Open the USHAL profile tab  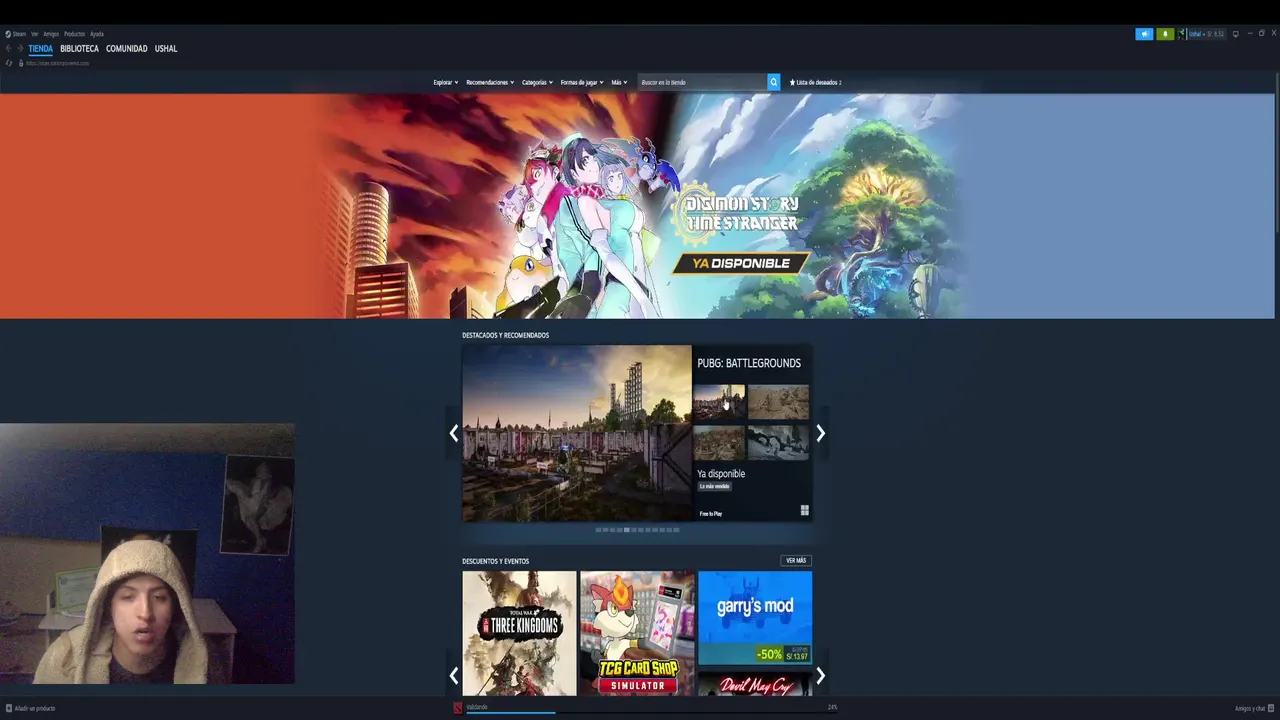click(166, 48)
